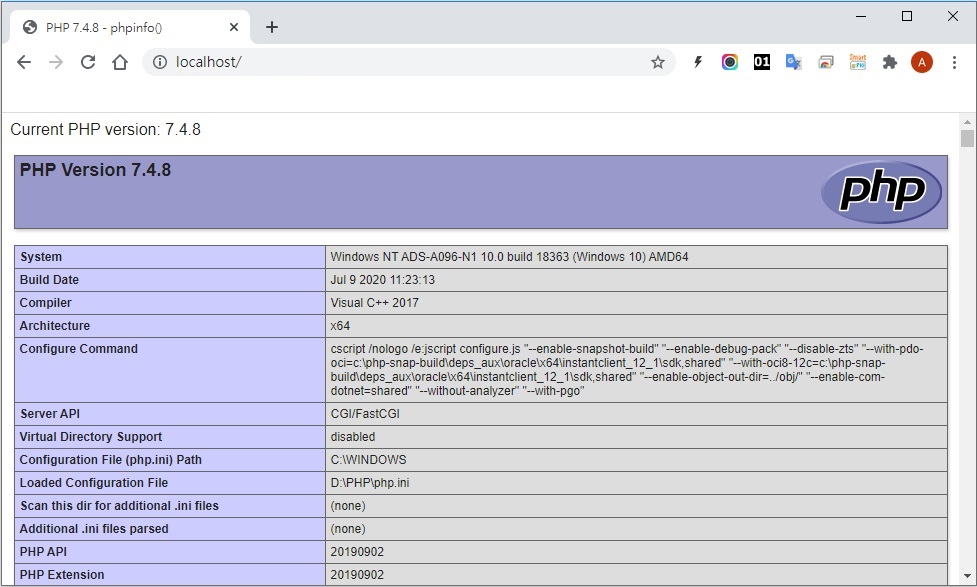
Task: Click the 'Visual C++ 2017' value
Action: pos(374,303)
